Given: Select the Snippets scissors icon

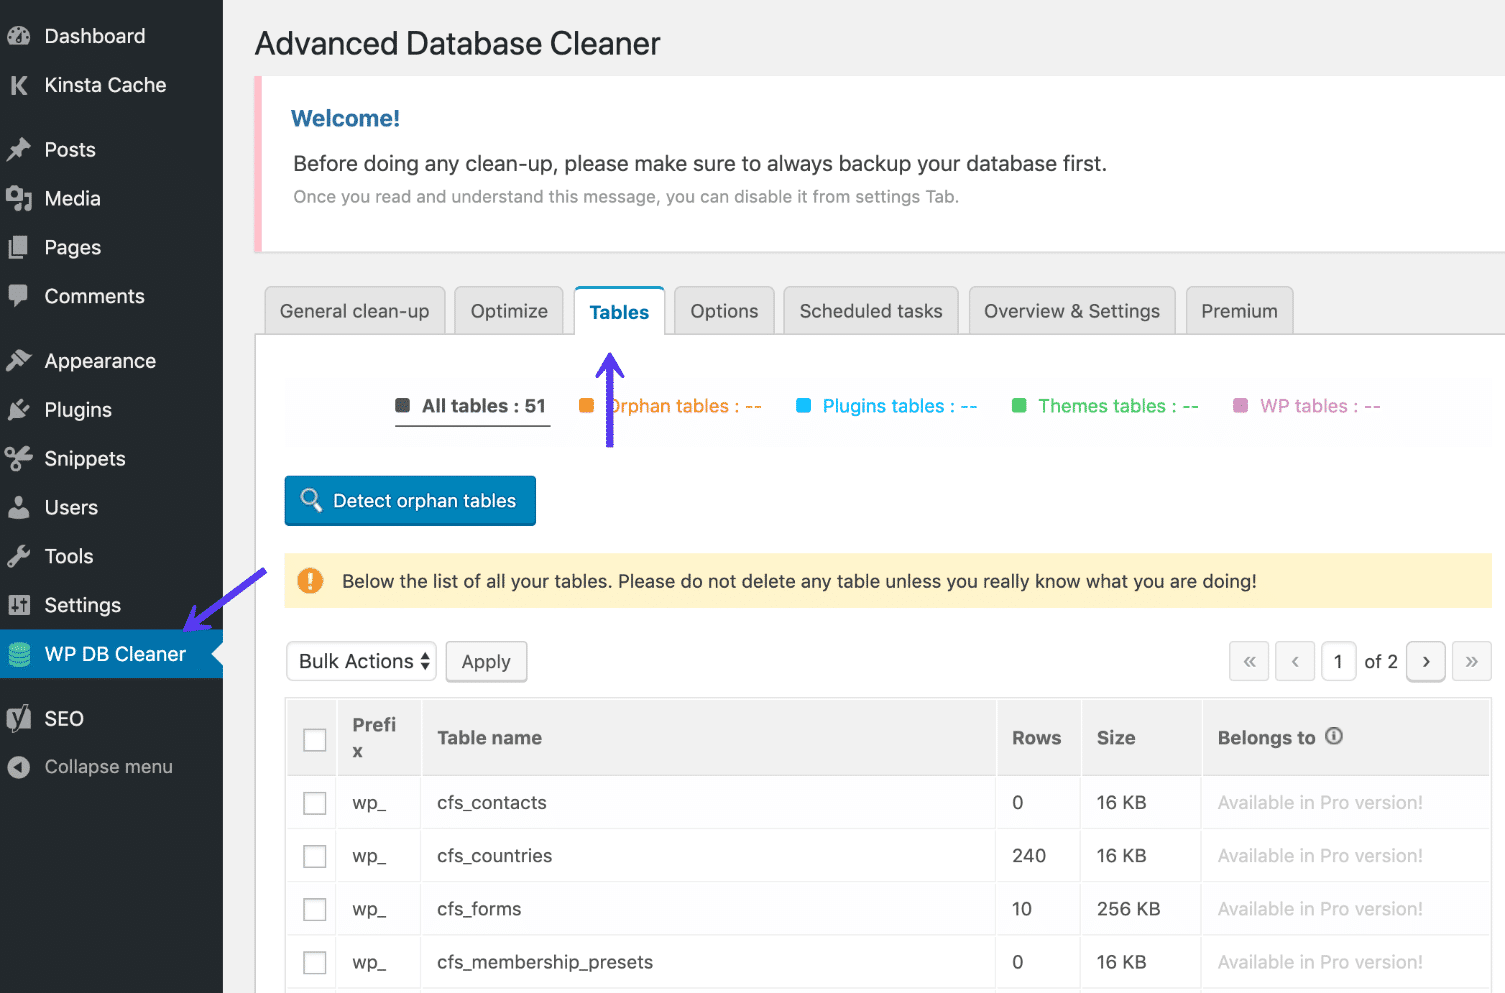Looking at the screenshot, I should (x=20, y=458).
